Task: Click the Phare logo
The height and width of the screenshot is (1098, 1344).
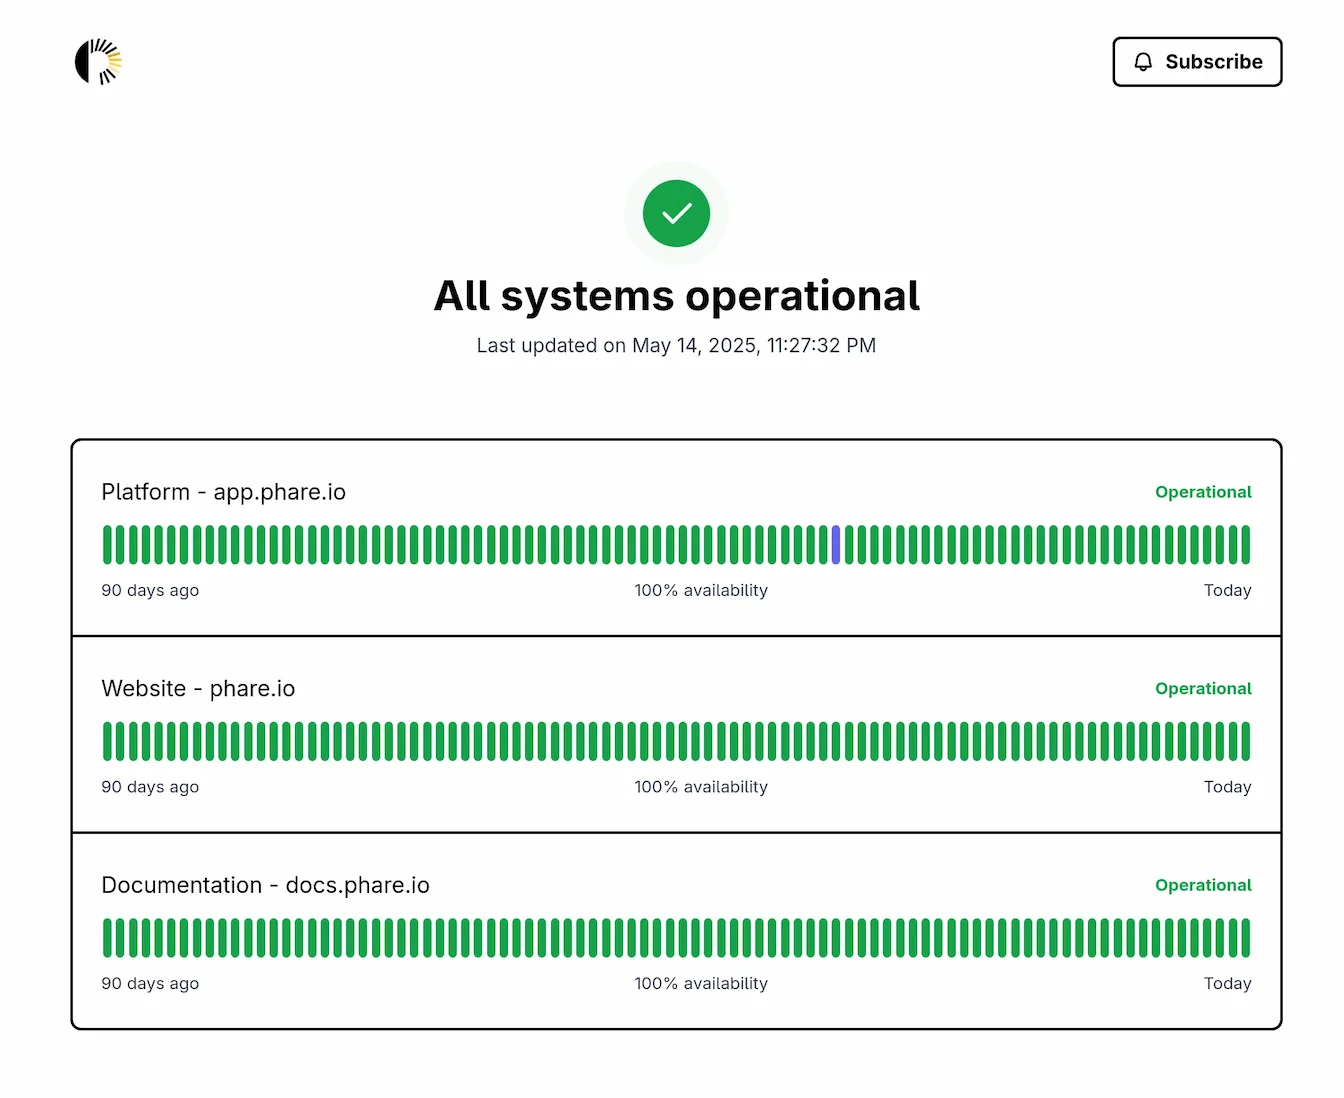Action: [x=98, y=62]
